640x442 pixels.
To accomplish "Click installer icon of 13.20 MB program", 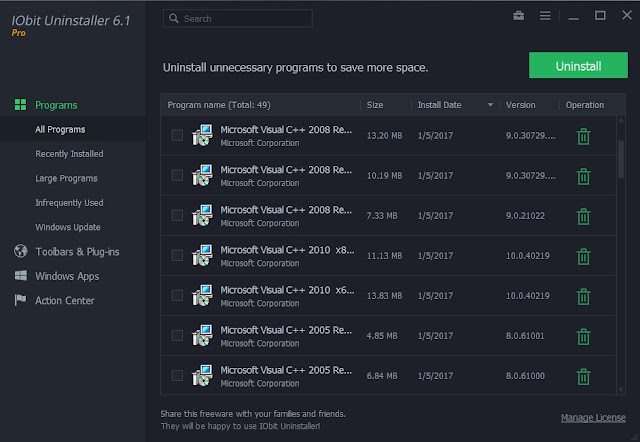I will 202,135.
